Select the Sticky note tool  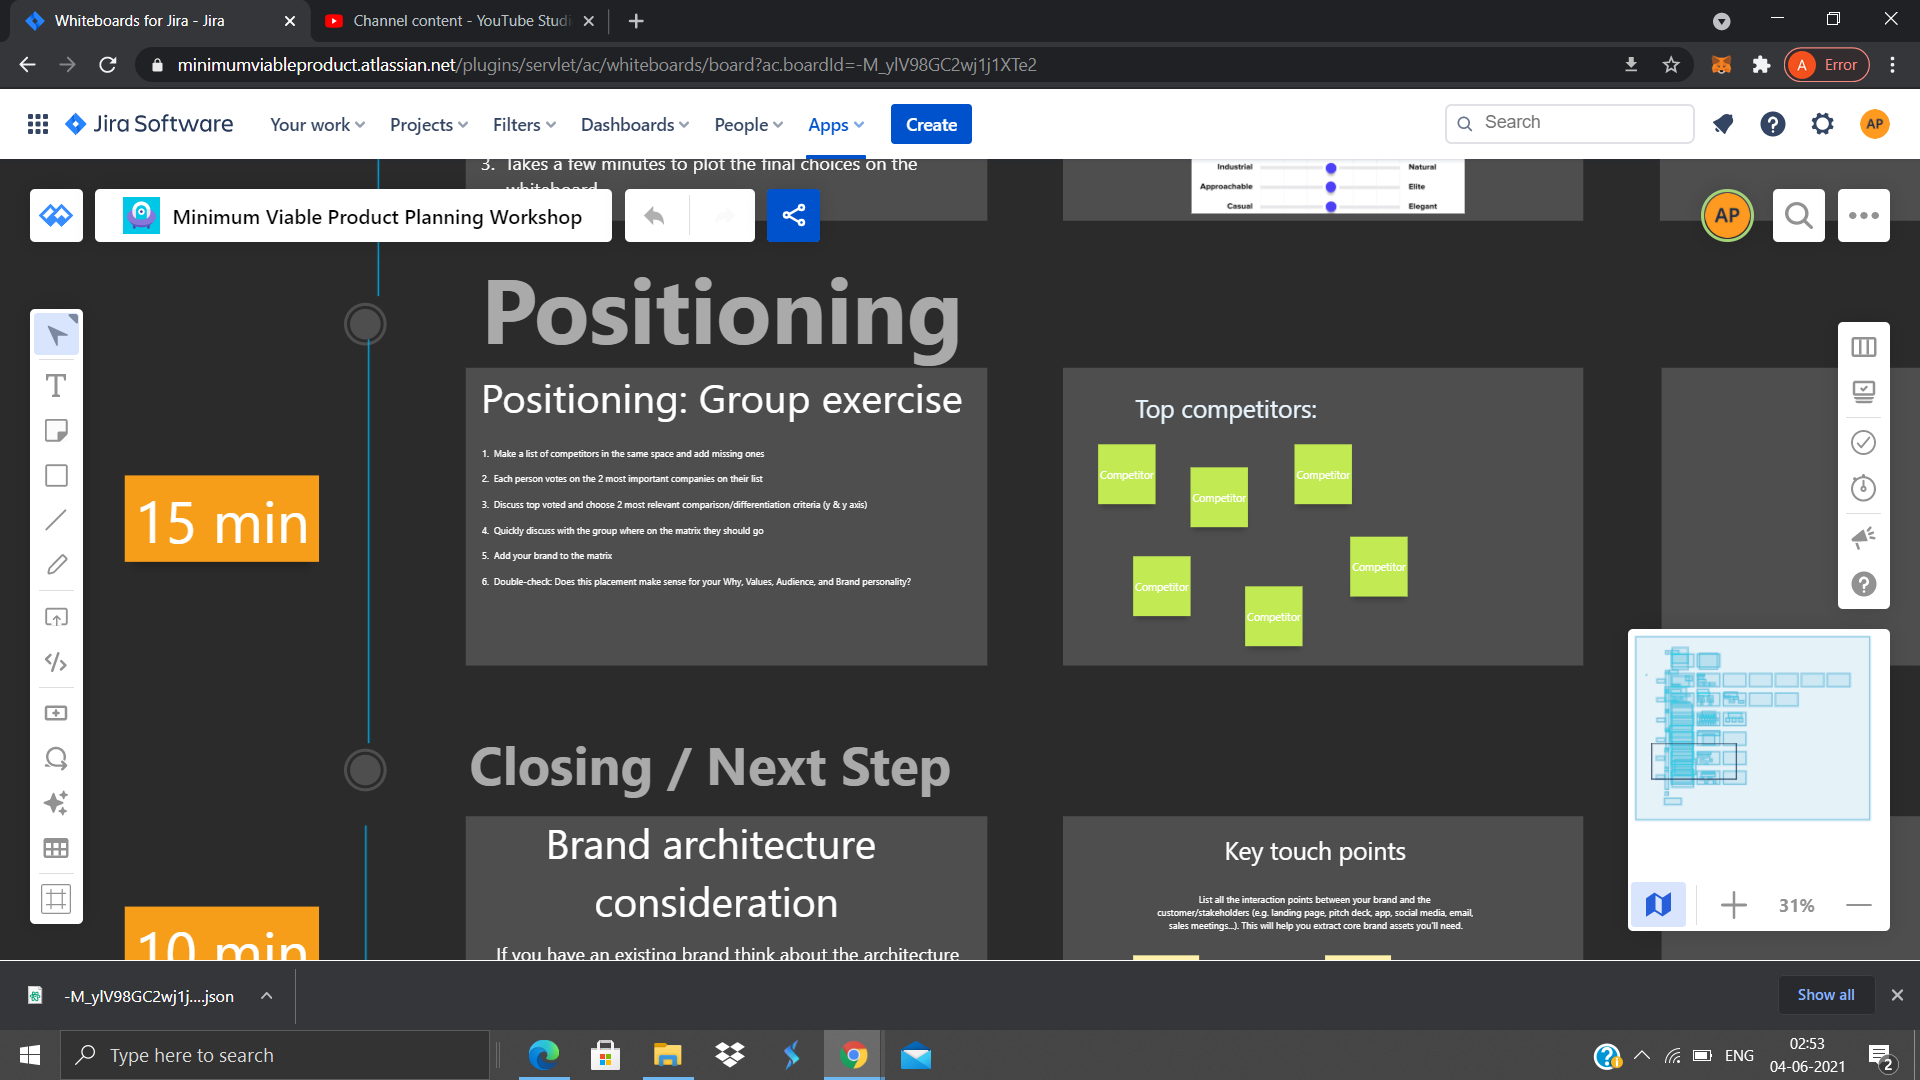[56, 431]
